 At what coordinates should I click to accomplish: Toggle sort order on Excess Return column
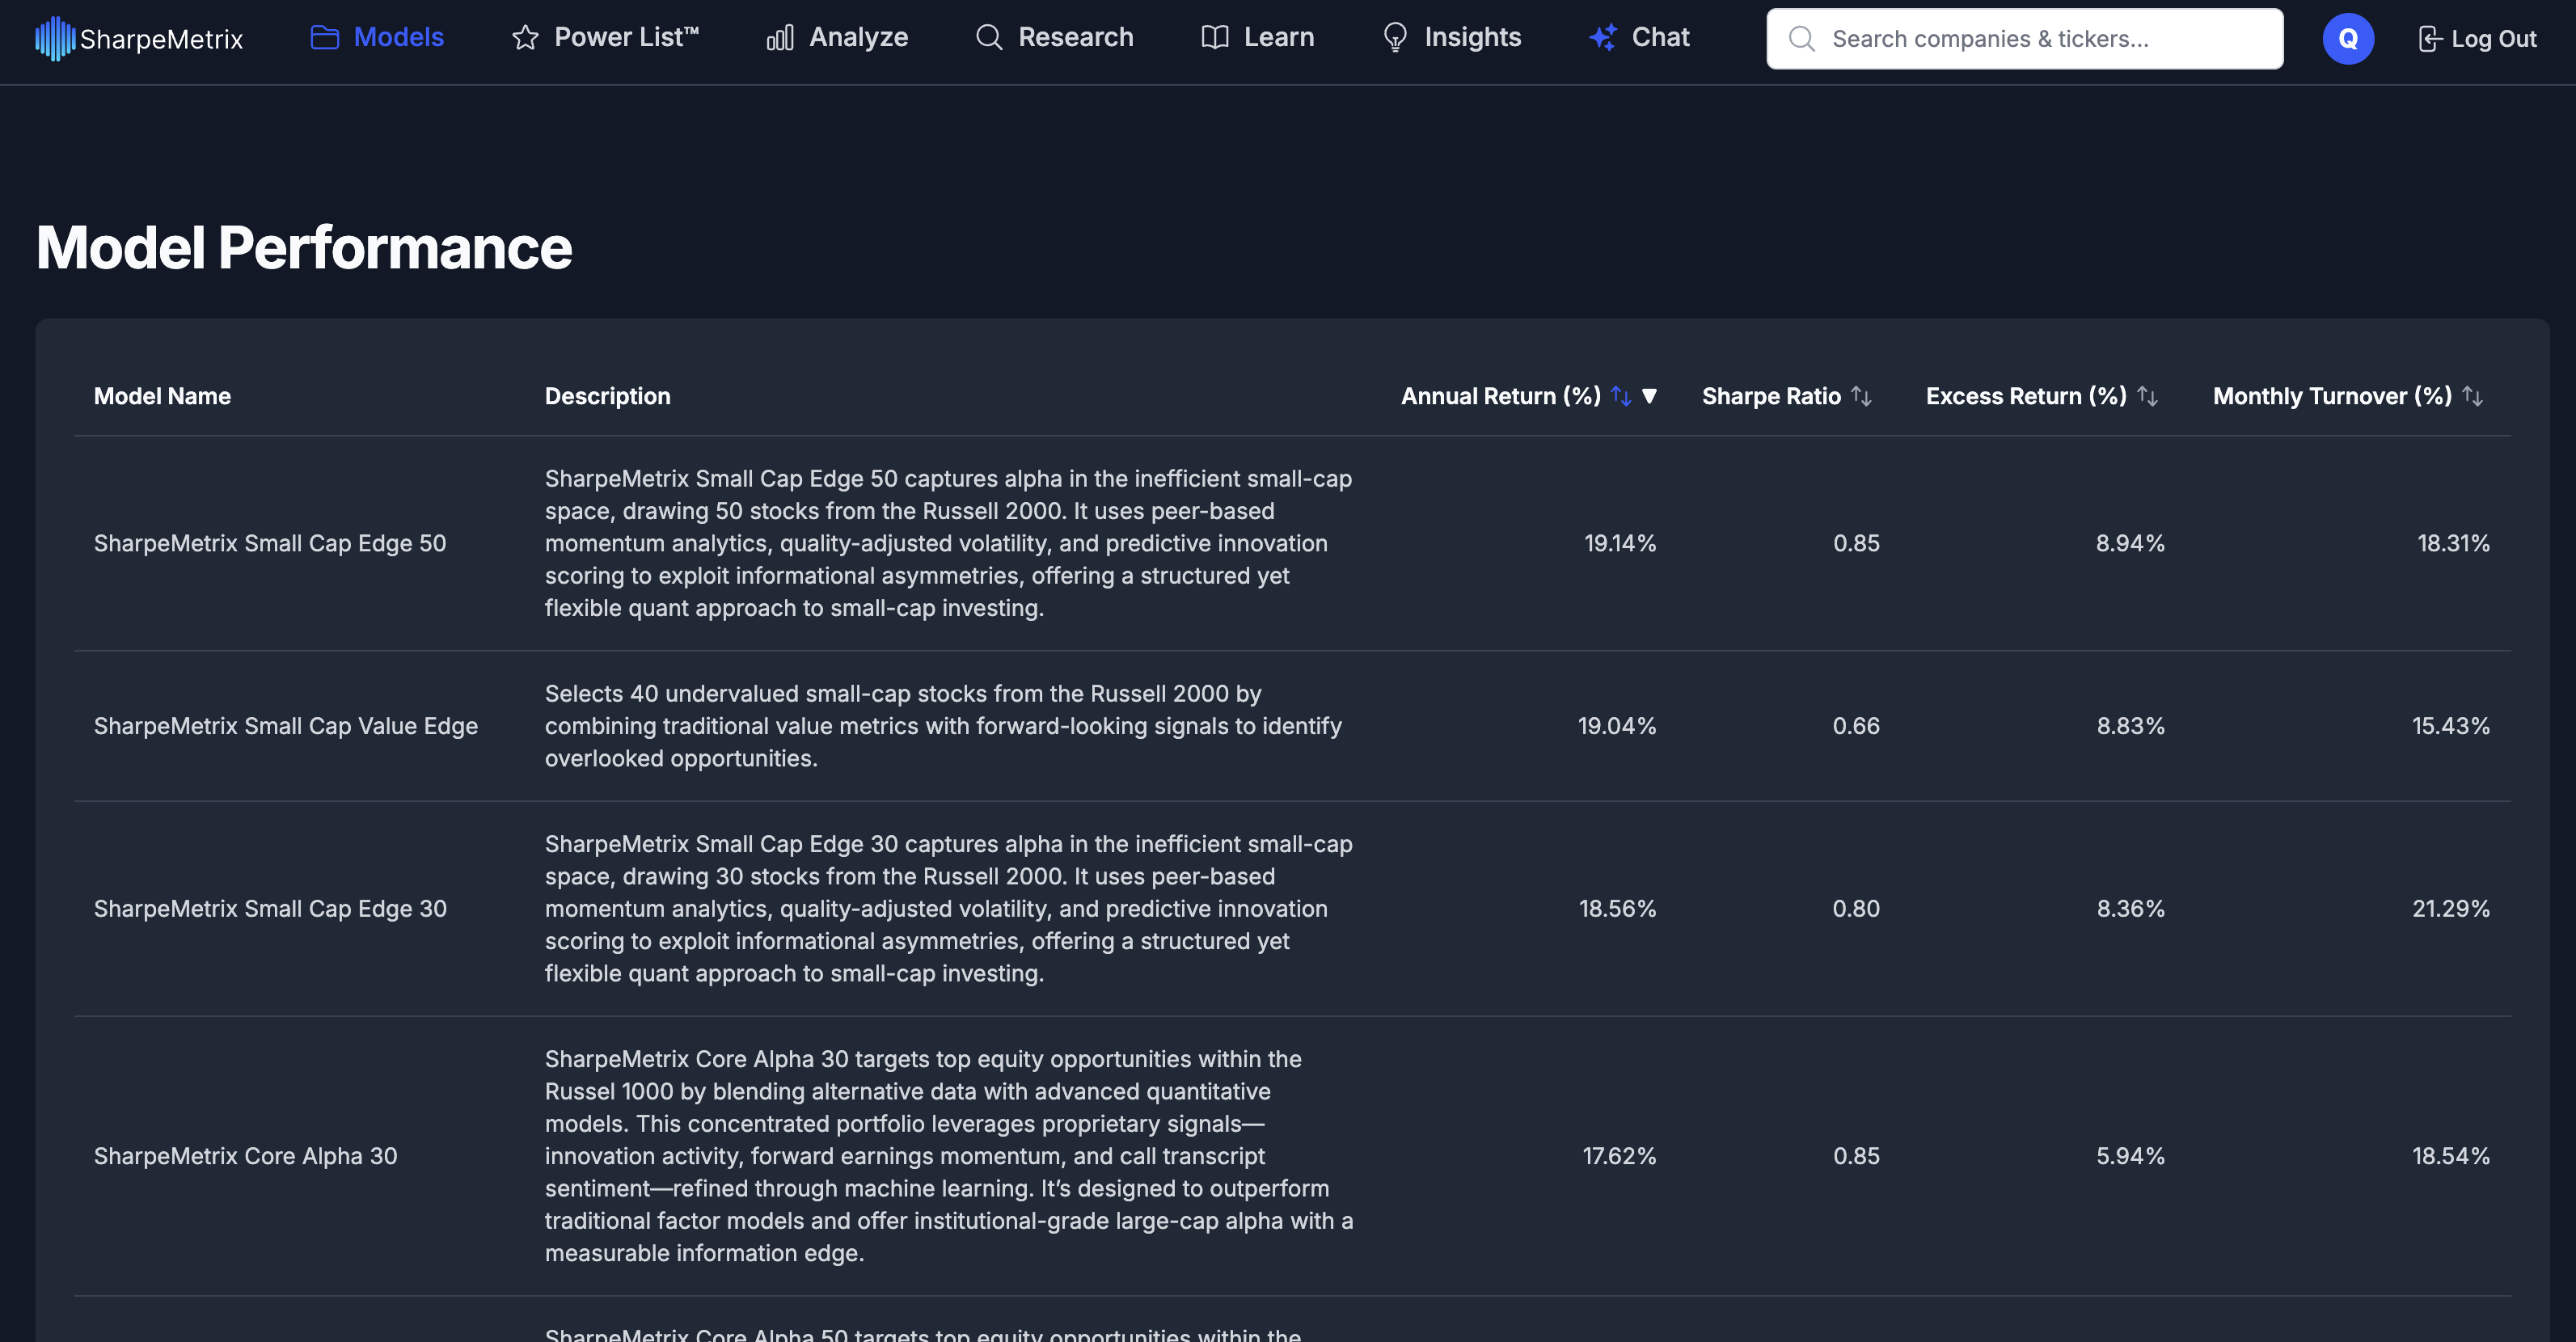(2148, 395)
